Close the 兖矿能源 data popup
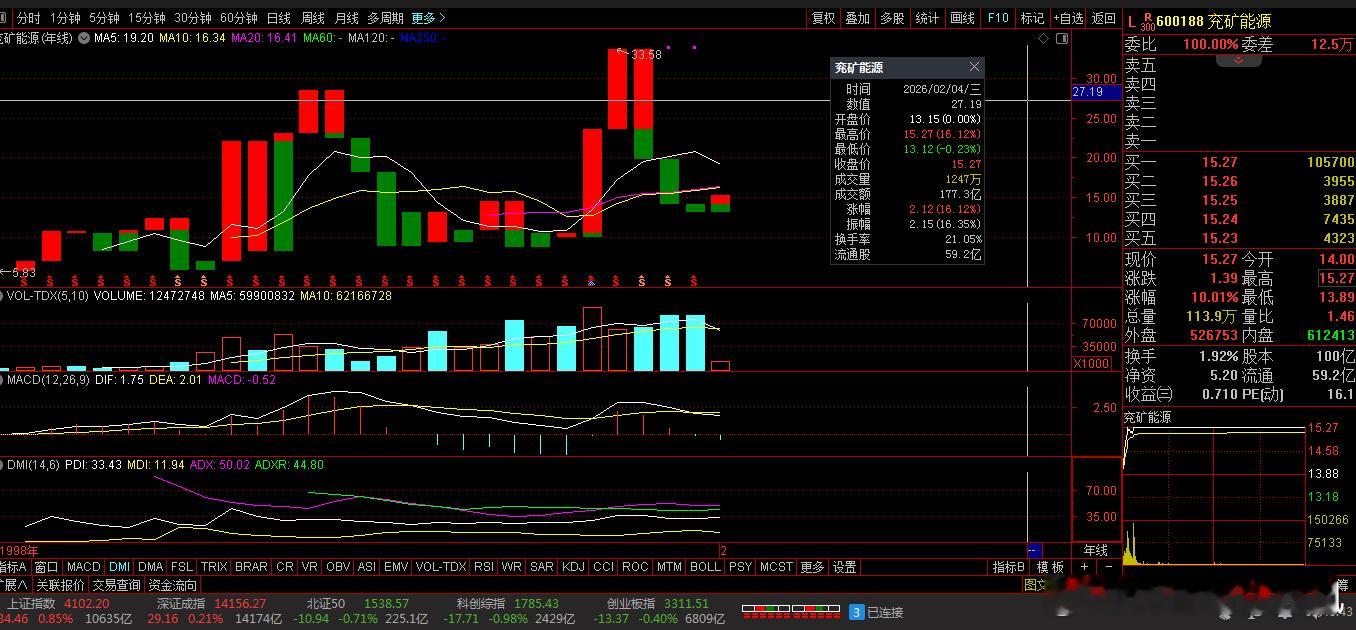Screen dimensions: 1356x630 point(974,66)
